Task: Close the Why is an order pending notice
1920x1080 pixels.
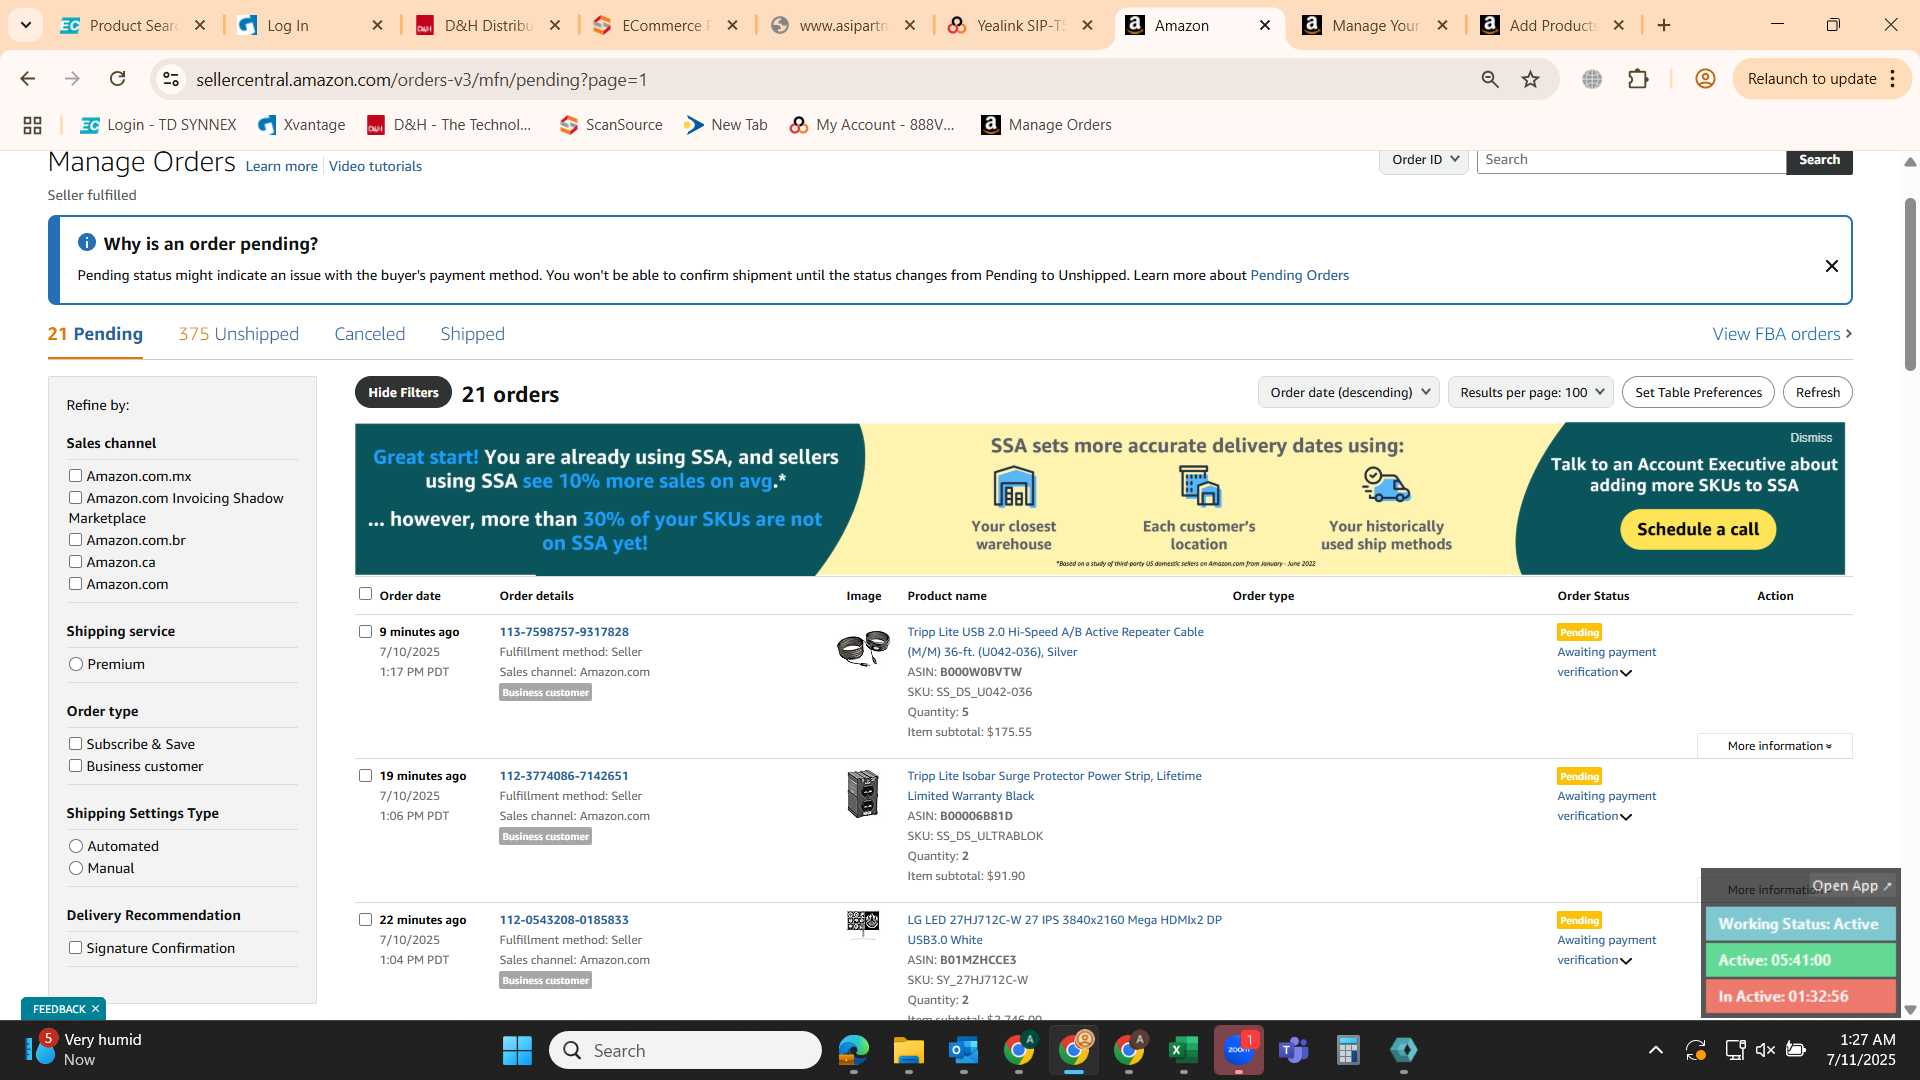Action: 1831,266
